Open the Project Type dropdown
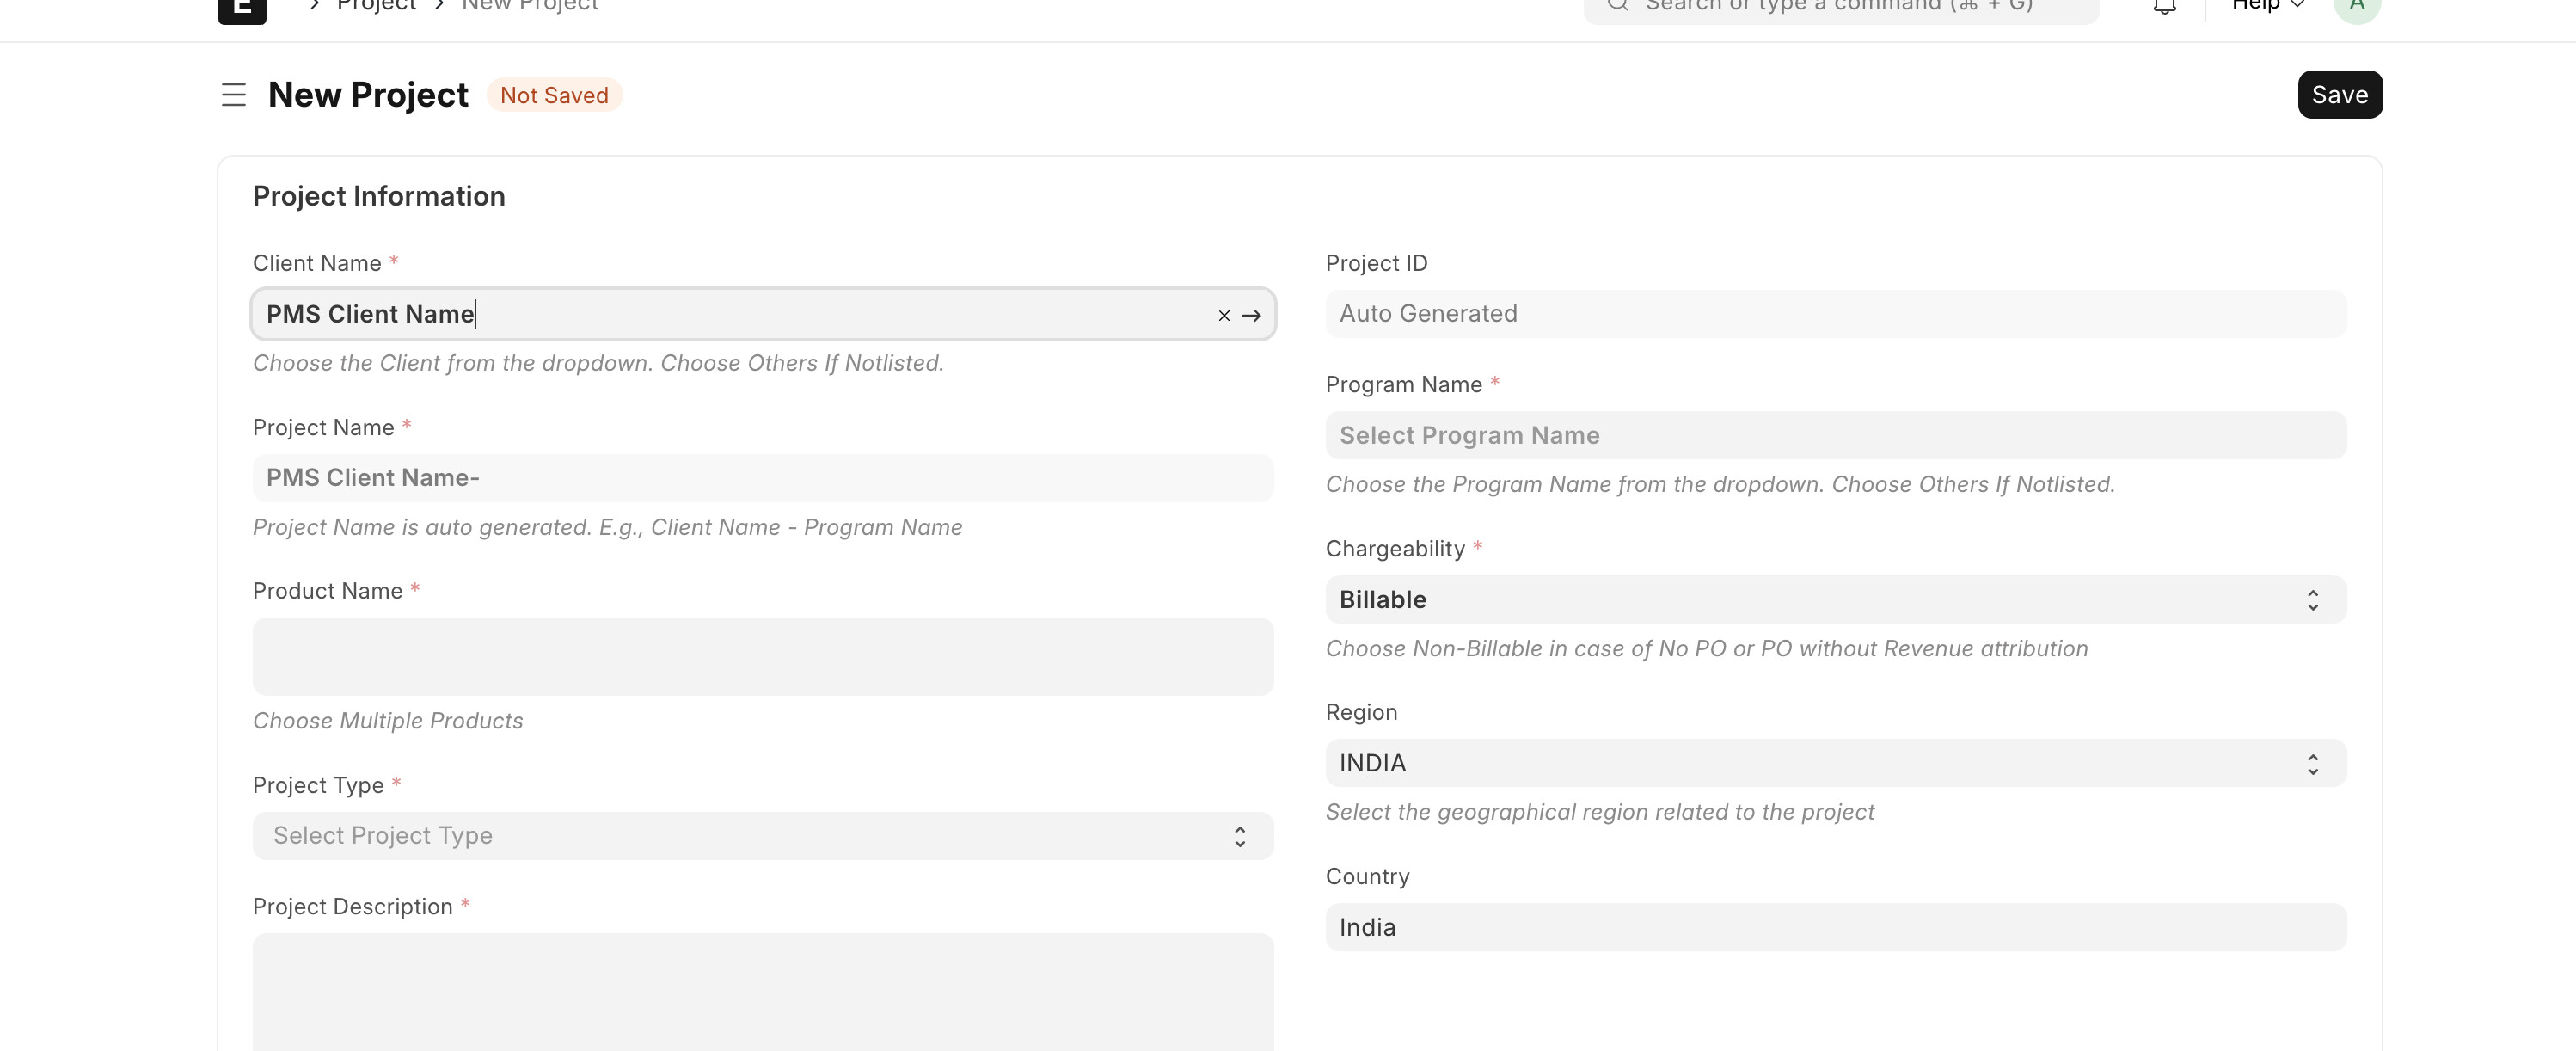 click(763, 836)
